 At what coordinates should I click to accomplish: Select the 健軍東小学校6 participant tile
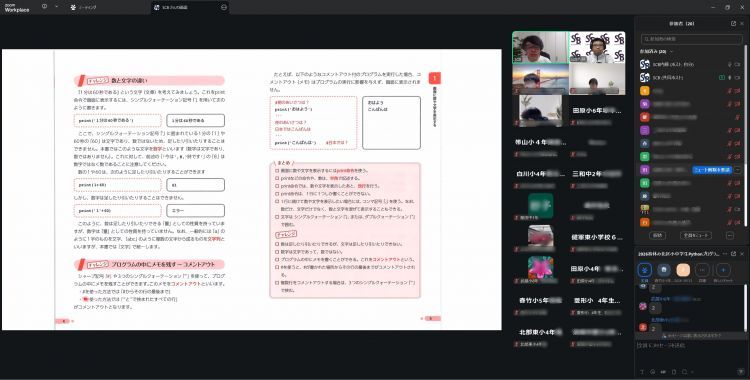coord(597,237)
